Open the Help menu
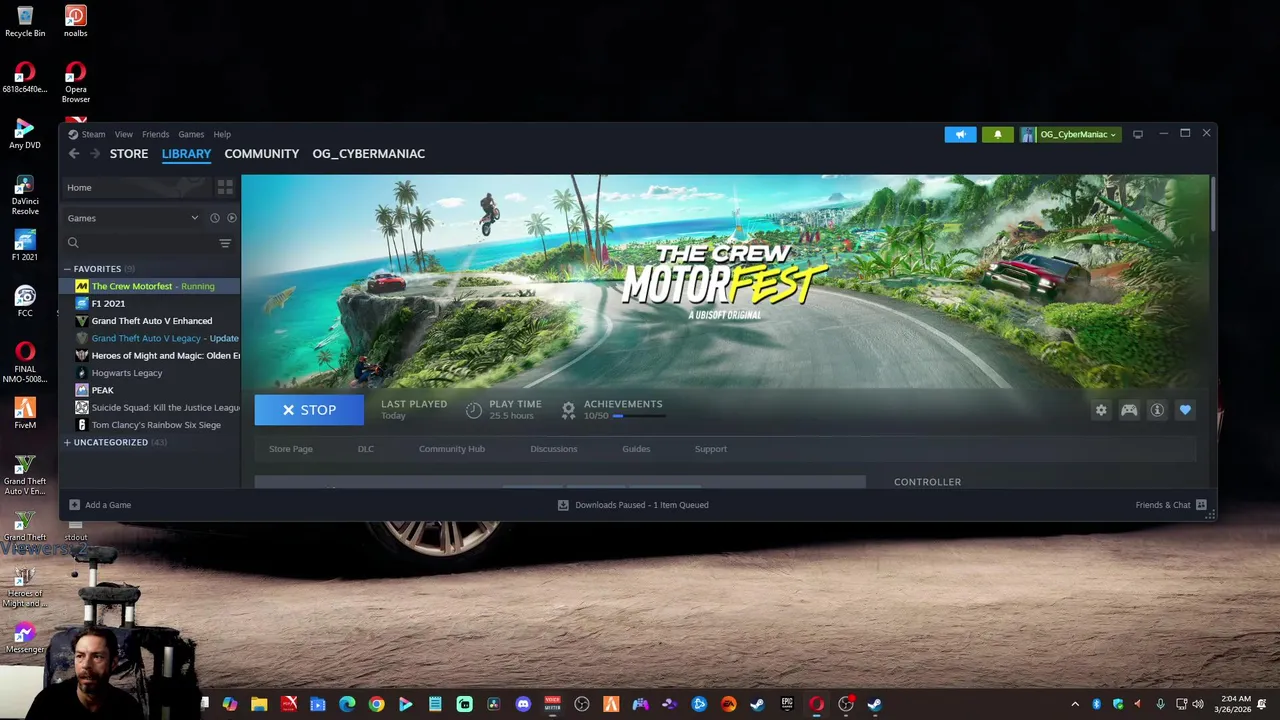 pyautogui.click(x=222, y=134)
